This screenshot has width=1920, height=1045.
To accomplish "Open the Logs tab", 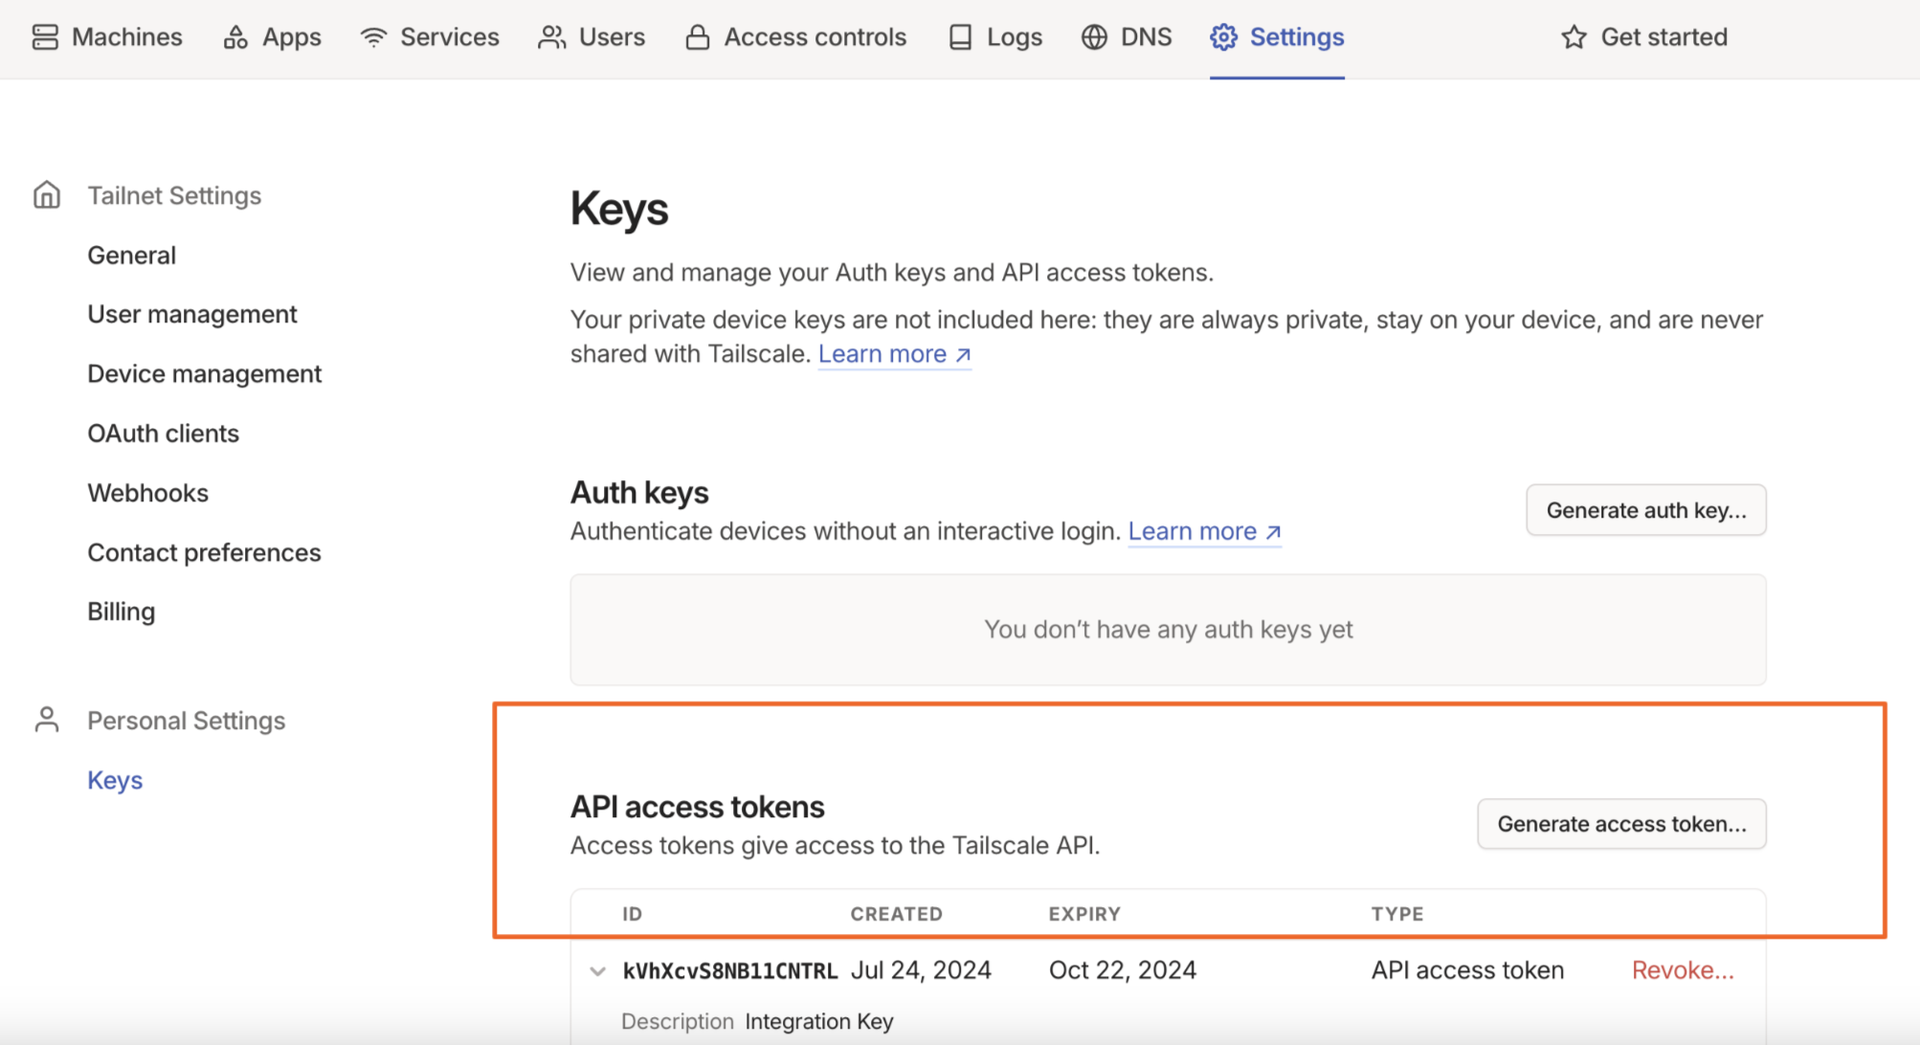I will [x=995, y=37].
